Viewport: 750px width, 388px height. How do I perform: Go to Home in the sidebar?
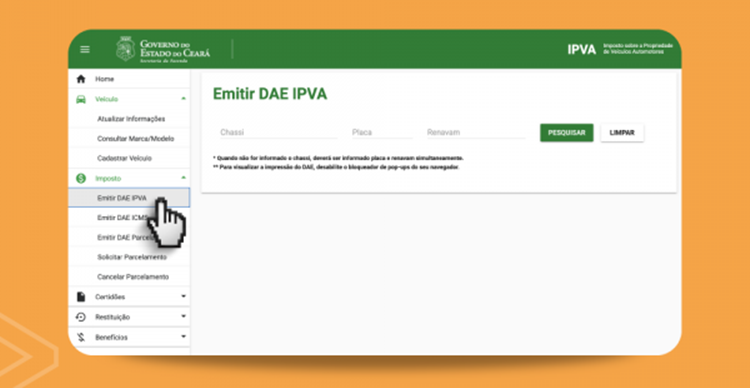click(129, 79)
